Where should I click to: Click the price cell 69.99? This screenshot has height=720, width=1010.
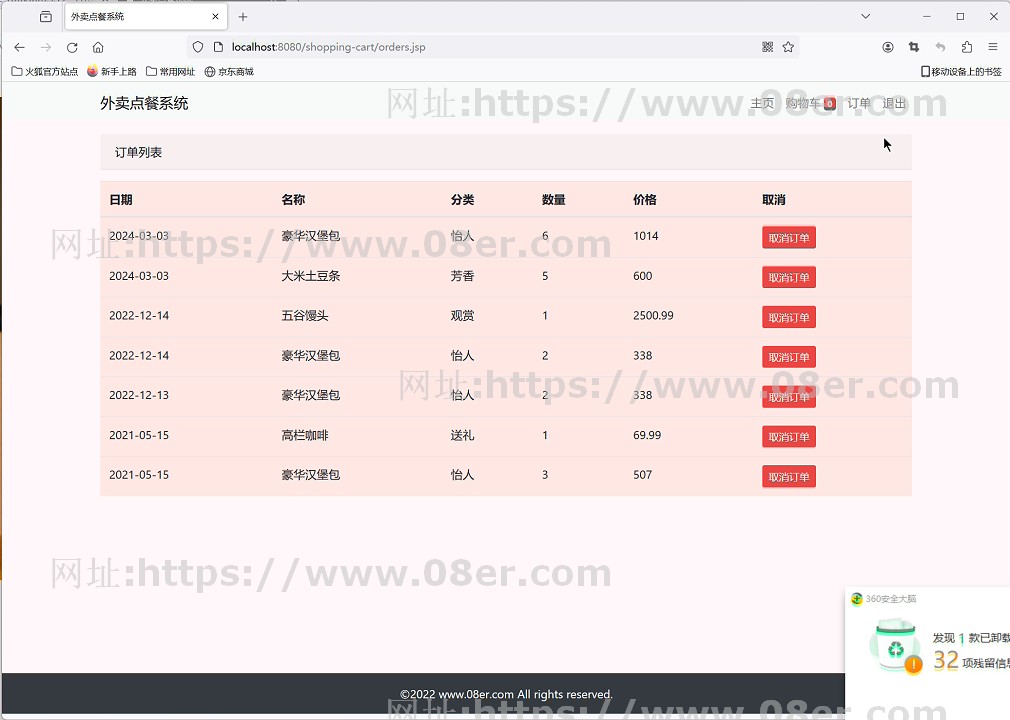pyautogui.click(x=647, y=435)
